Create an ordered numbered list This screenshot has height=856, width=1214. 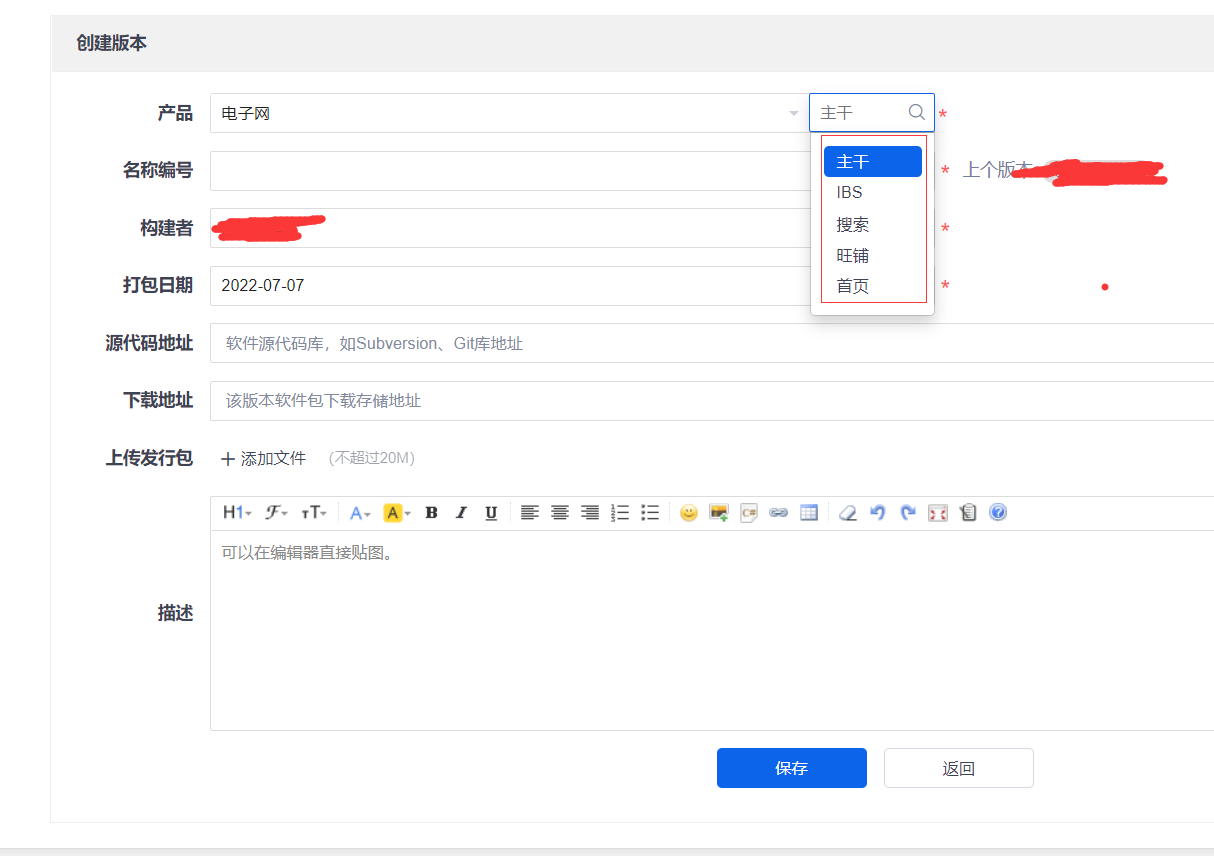(x=620, y=513)
